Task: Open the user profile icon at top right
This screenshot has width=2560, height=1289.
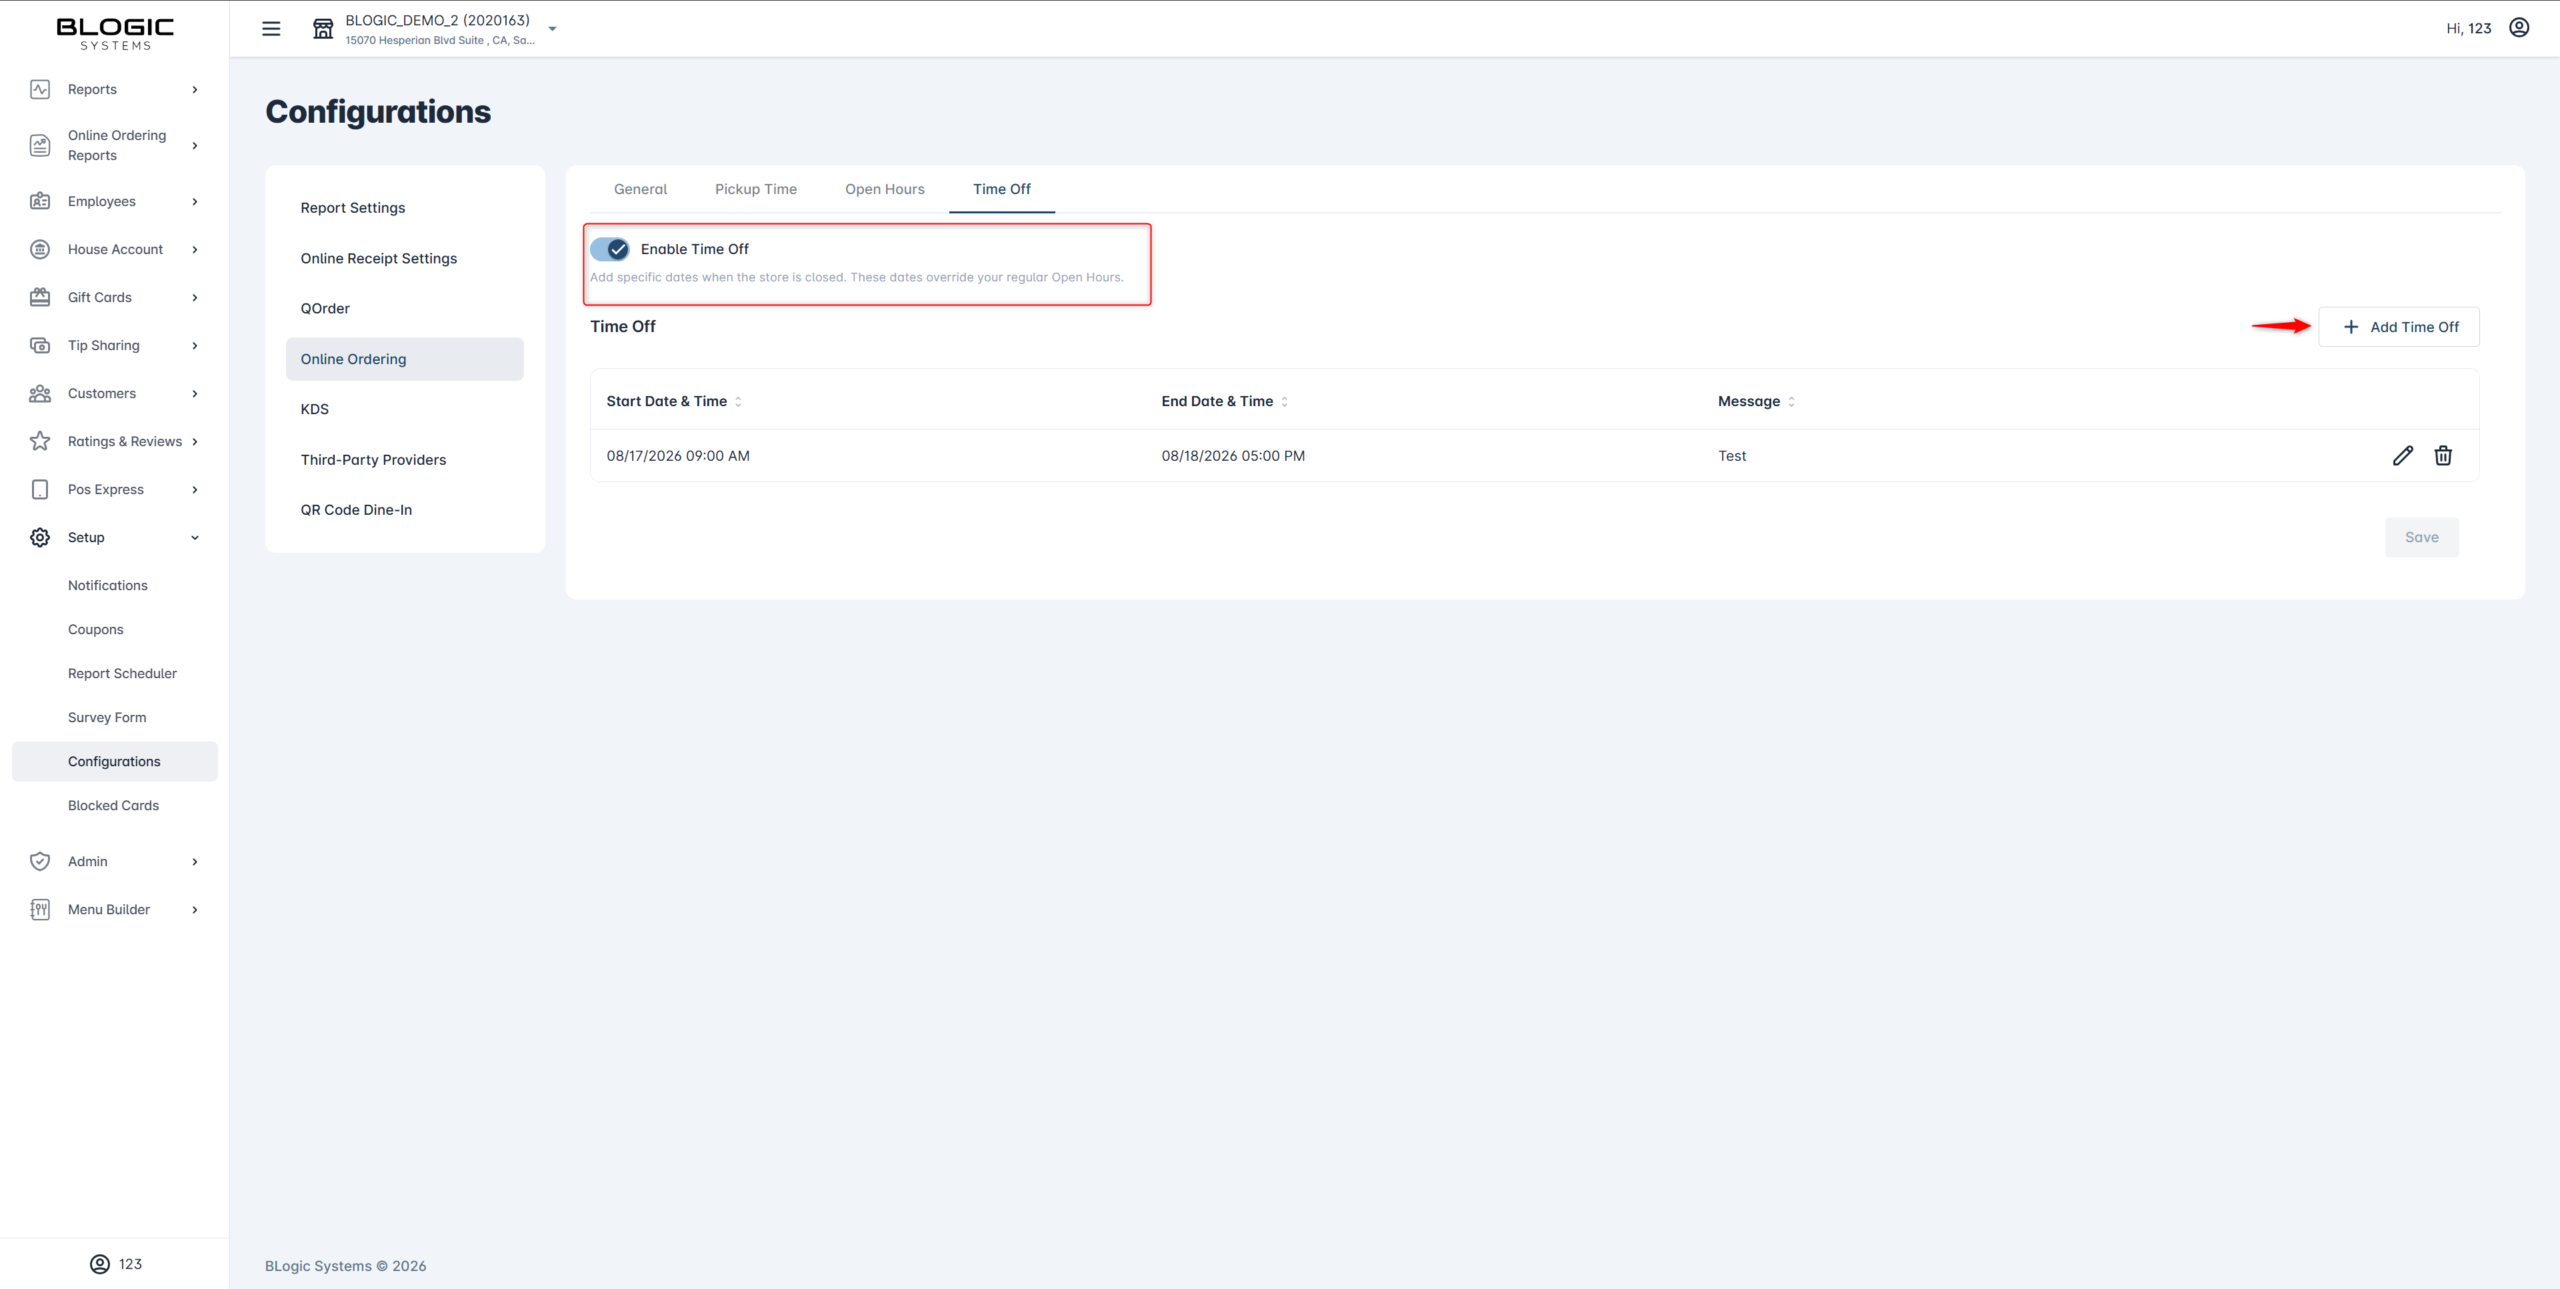Action: tap(2519, 27)
